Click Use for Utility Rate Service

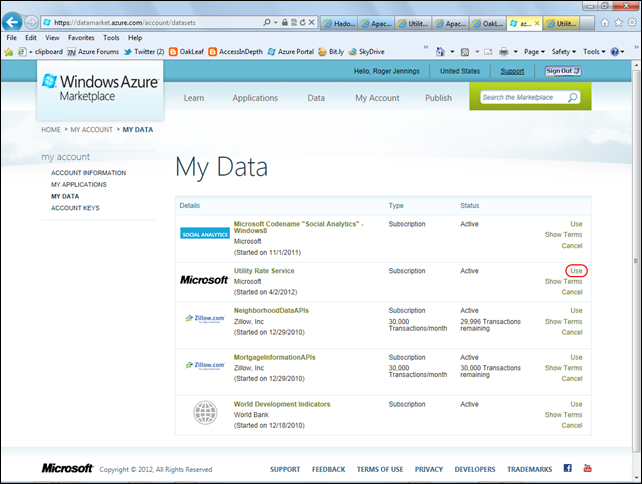point(576,271)
